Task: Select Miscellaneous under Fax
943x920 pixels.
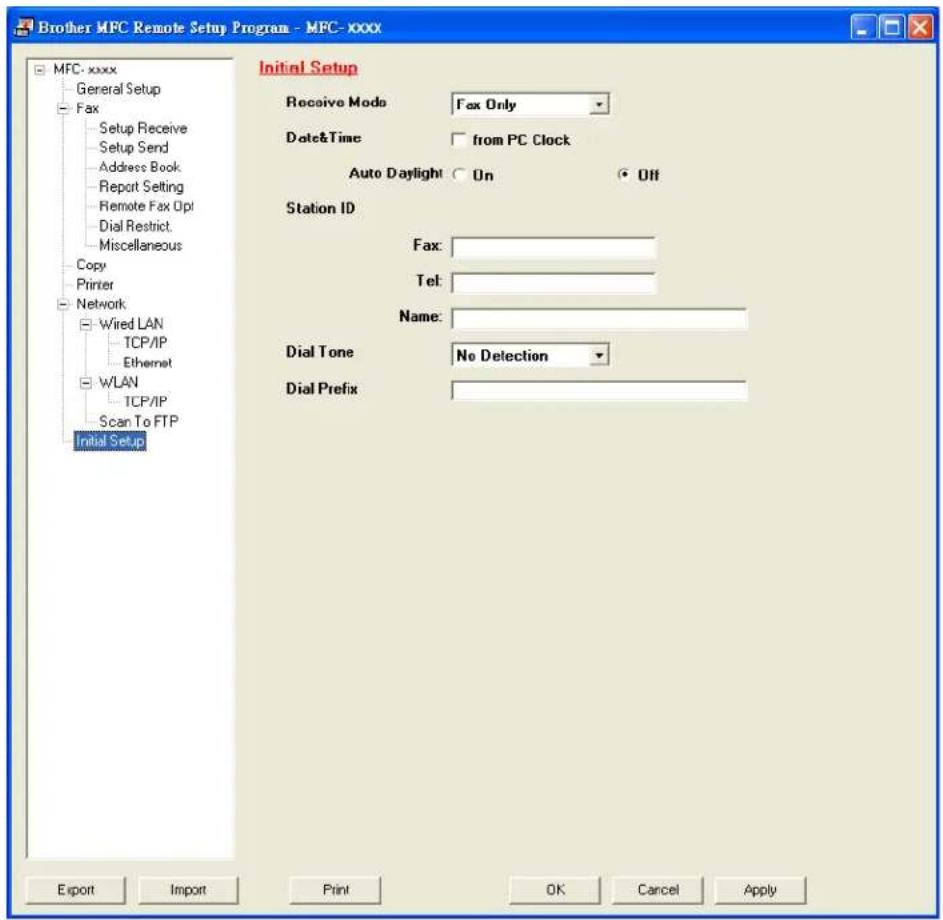Action: pyautogui.click(x=140, y=245)
